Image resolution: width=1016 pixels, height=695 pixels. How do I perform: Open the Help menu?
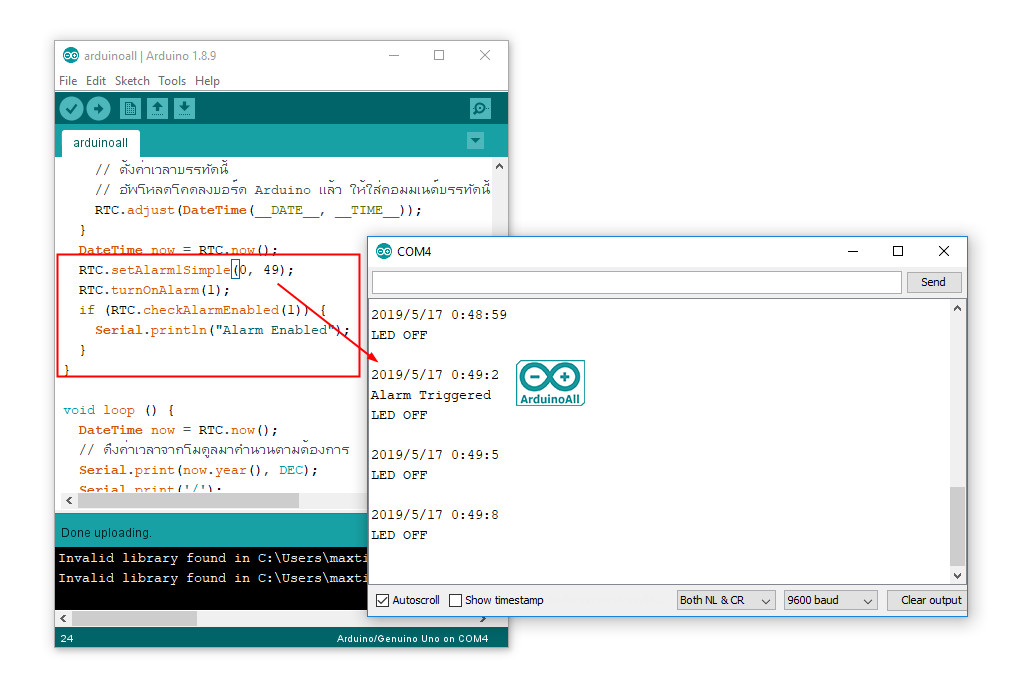207,81
